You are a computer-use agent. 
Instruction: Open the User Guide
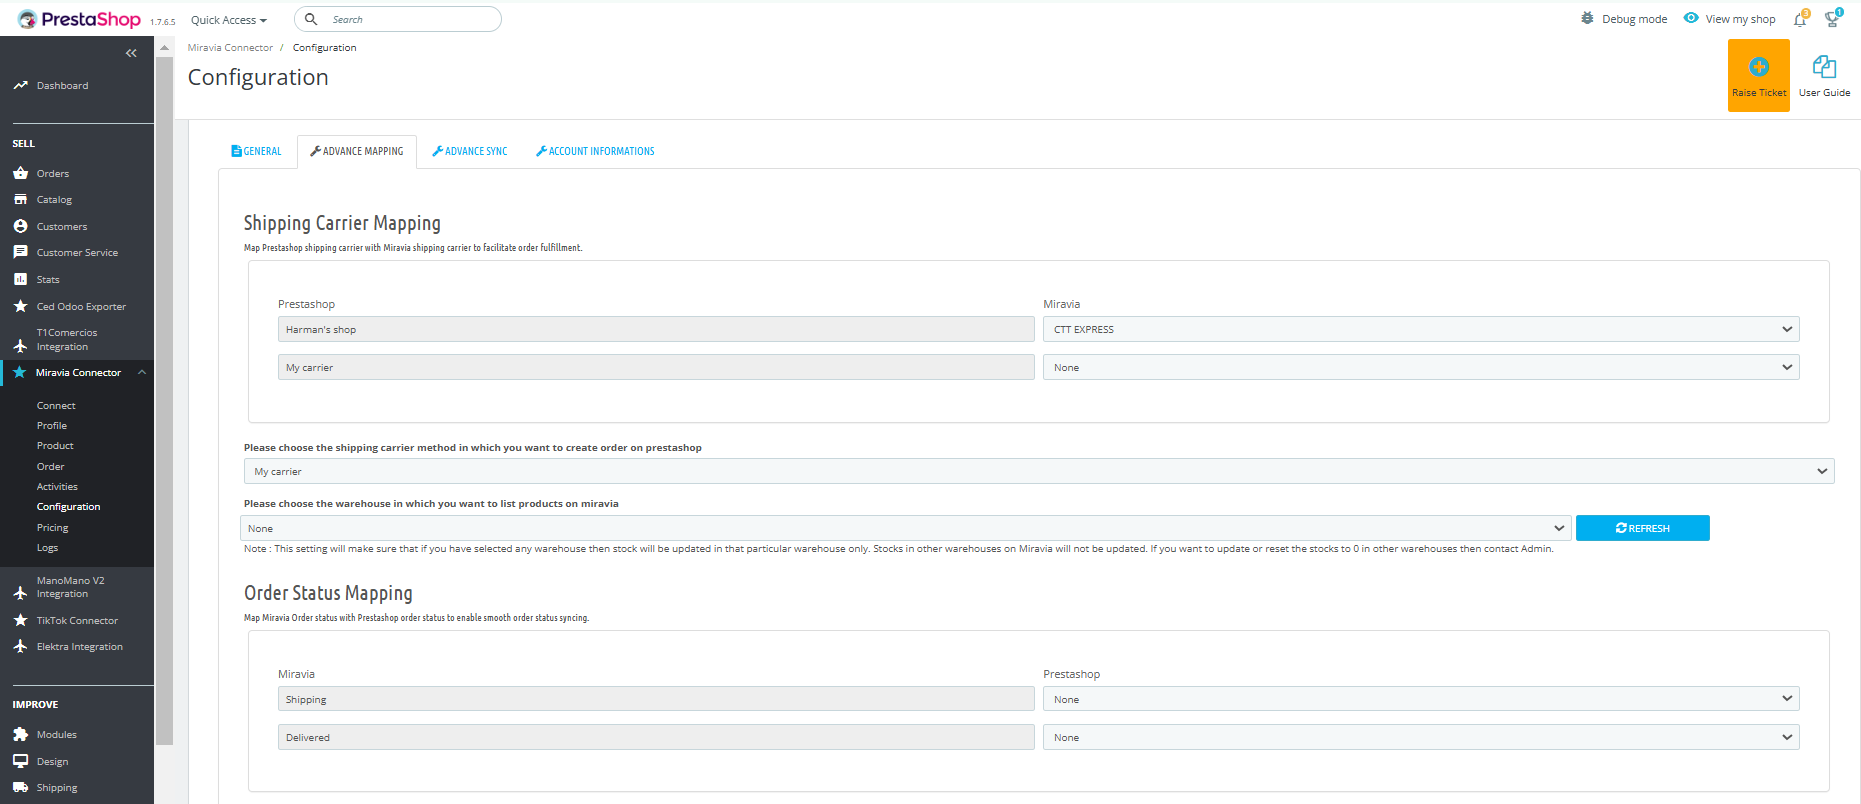click(x=1824, y=76)
